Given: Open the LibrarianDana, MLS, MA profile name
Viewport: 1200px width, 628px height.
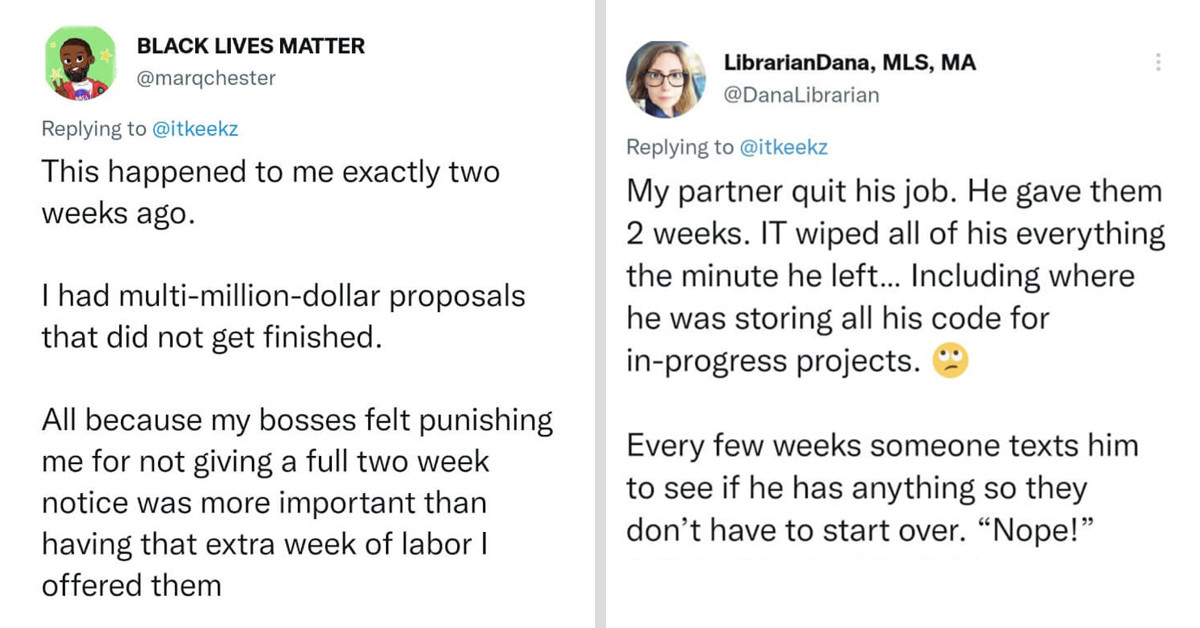Looking at the screenshot, I should tap(848, 61).
